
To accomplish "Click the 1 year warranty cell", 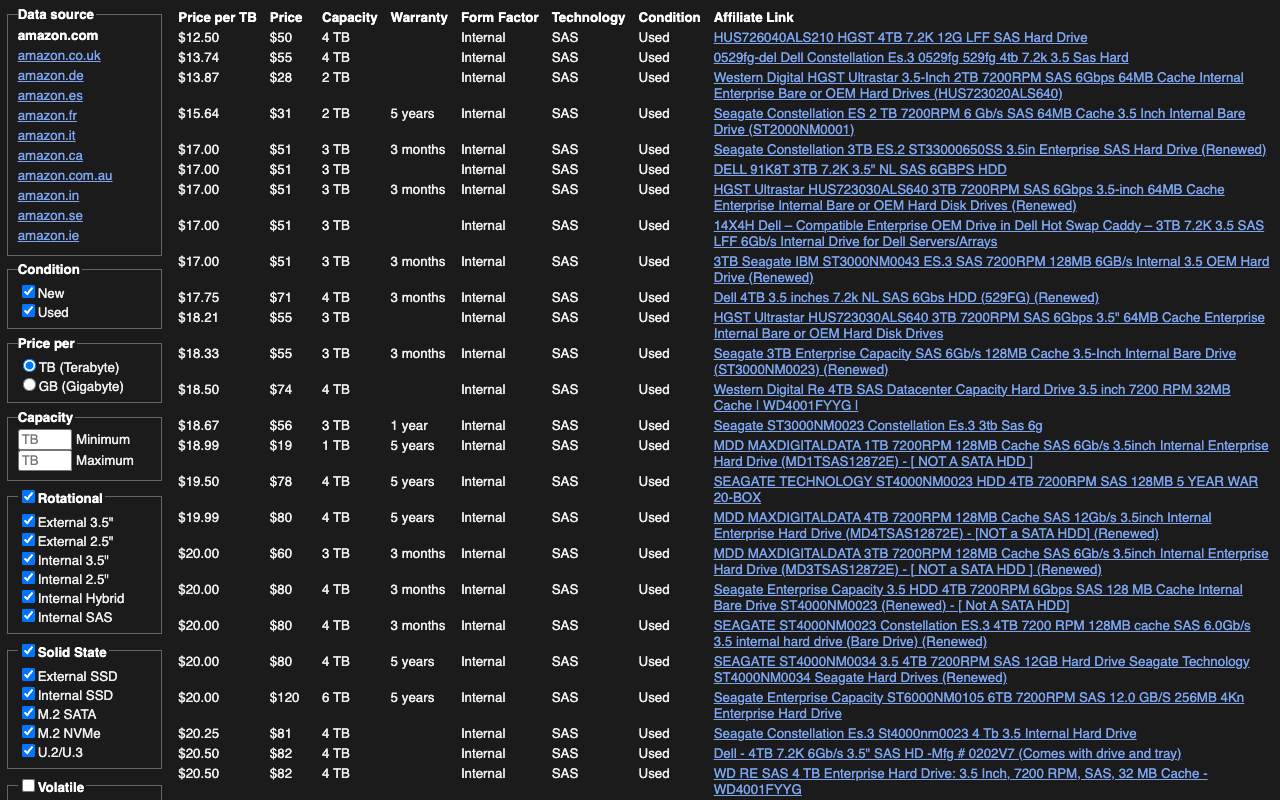I will 409,425.
